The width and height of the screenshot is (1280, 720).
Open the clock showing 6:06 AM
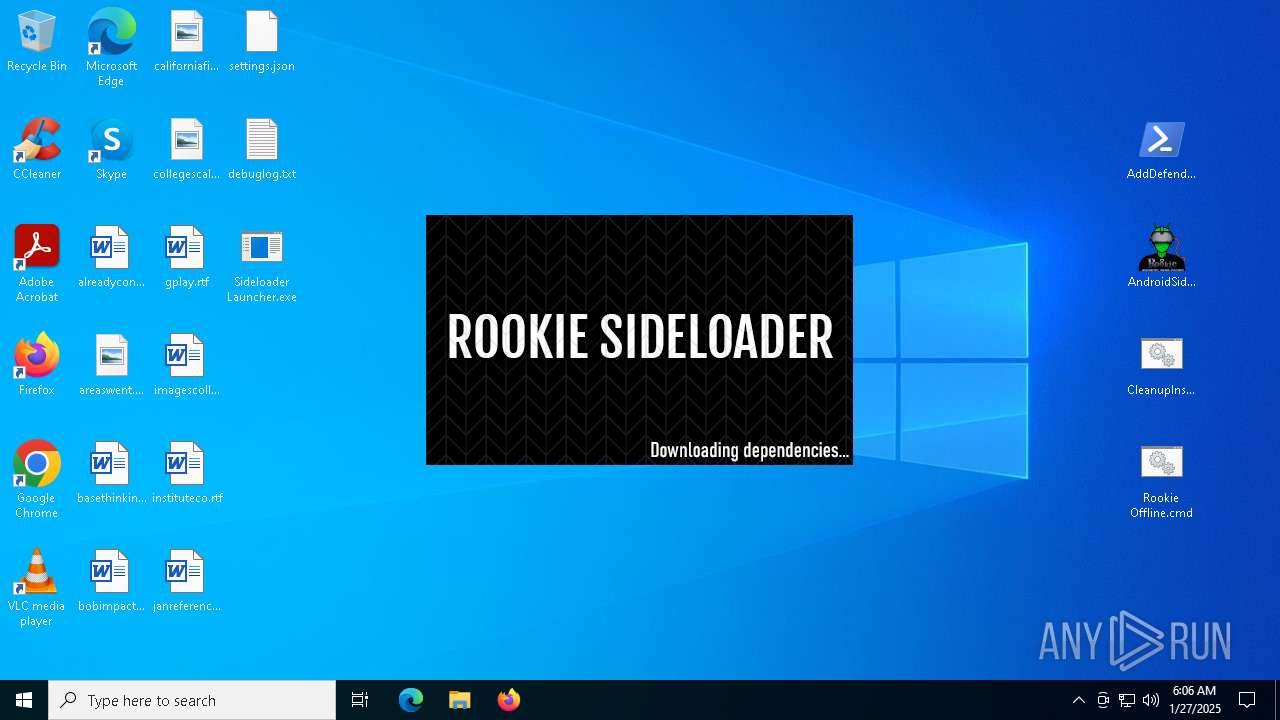pos(1194,700)
